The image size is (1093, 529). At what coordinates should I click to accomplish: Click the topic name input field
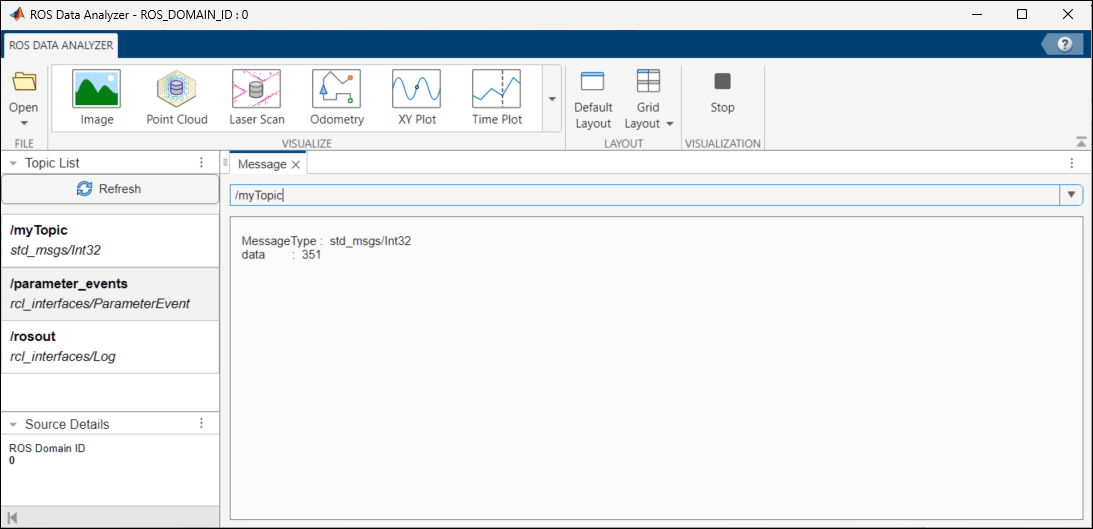(644, 196)
